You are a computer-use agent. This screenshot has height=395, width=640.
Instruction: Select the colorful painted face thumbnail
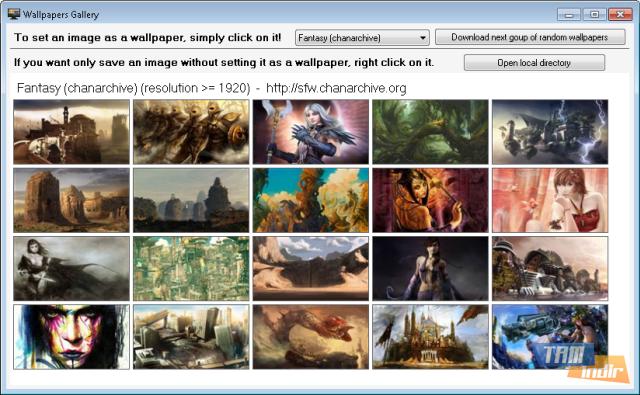click(x=71, y=337)
